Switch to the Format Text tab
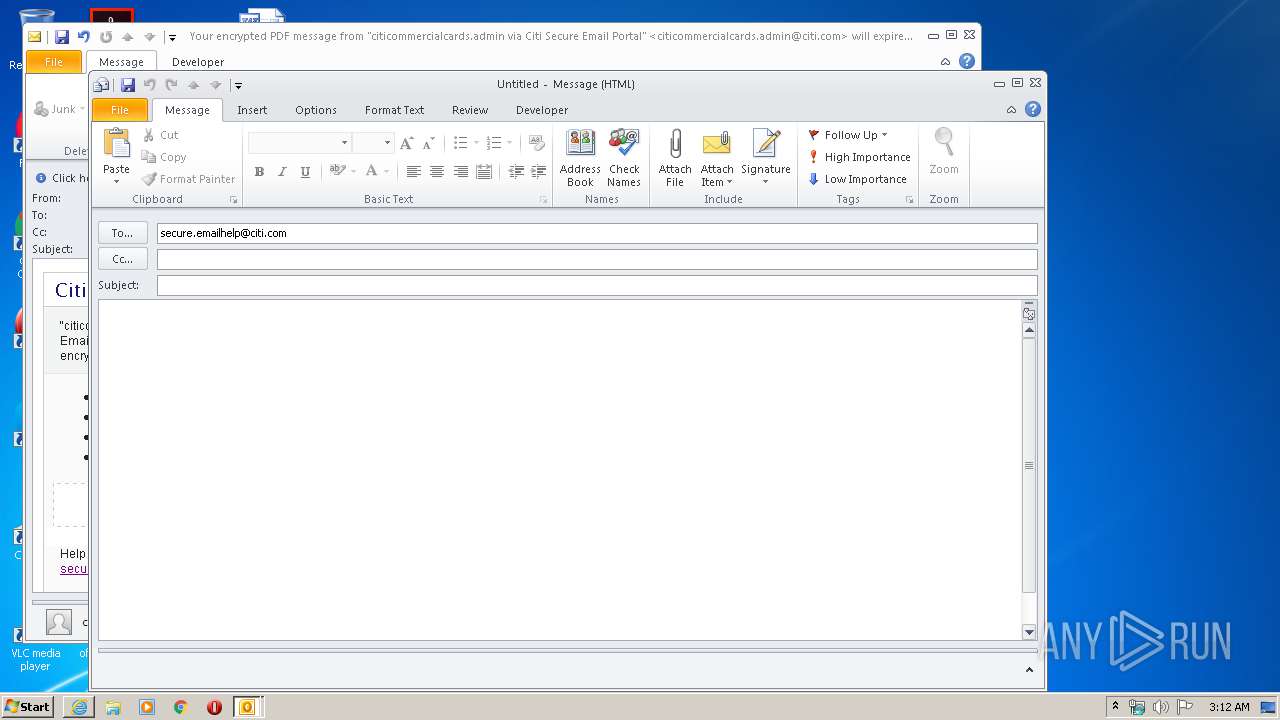This screenshot has width=1280, height=720. (394, 110)
